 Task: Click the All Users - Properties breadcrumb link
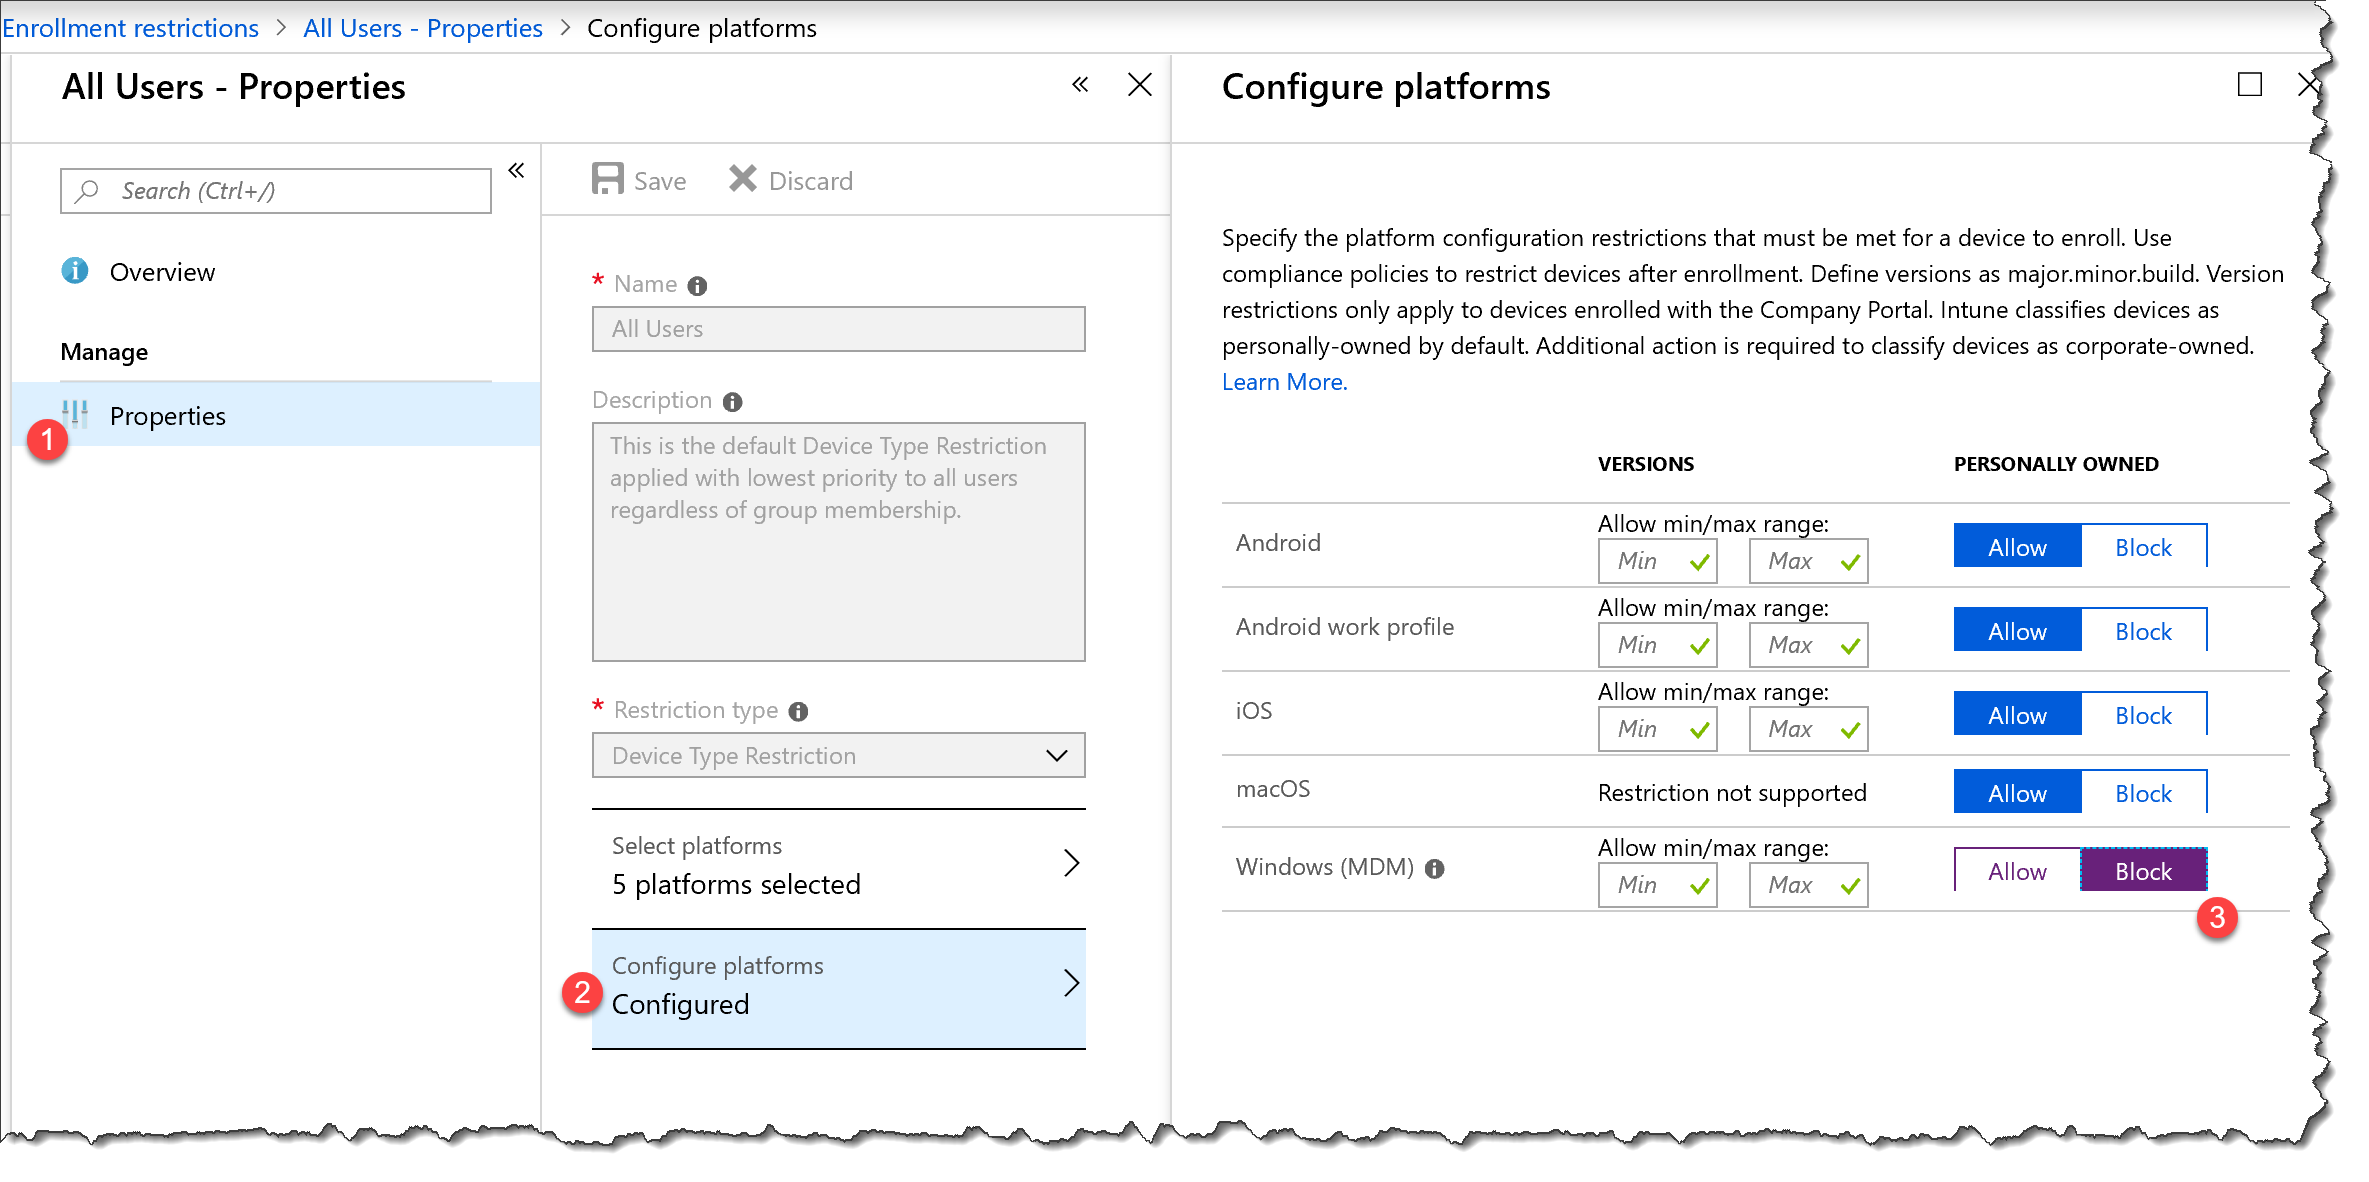point(422,28)
